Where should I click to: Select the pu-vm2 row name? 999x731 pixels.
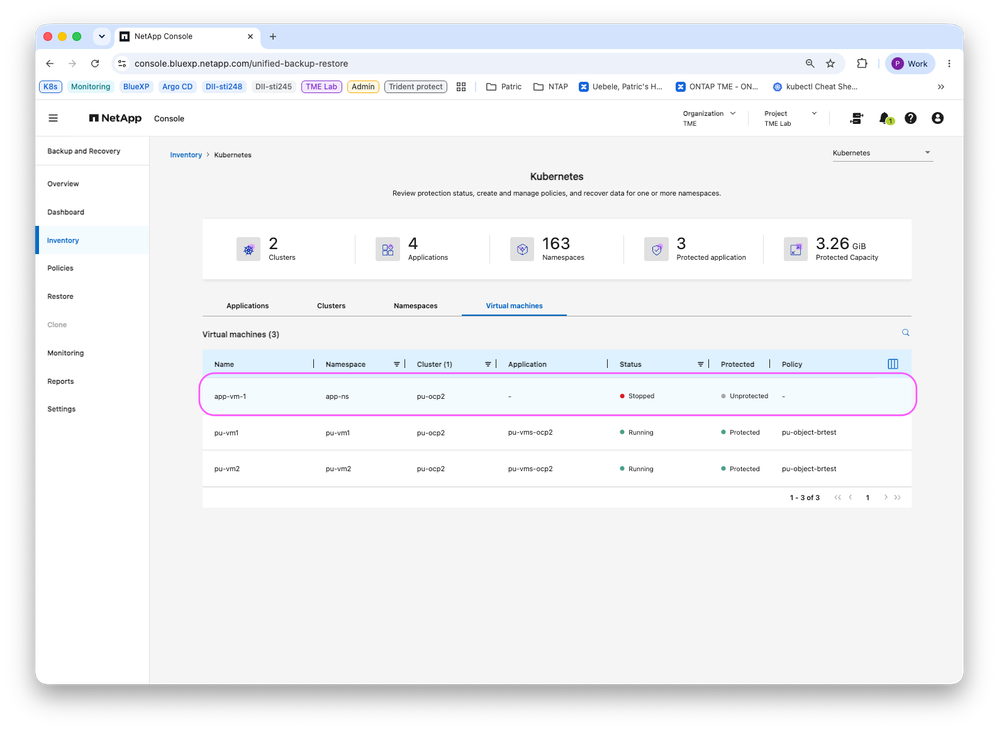[x=227, y=469]
